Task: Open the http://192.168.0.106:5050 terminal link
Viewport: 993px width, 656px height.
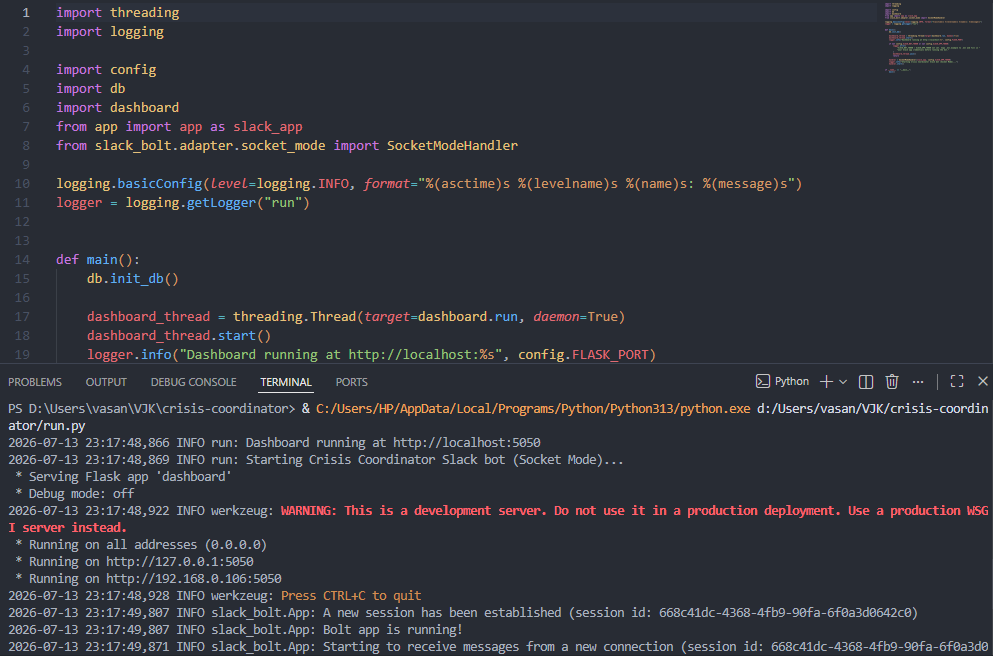Action: tap(194, 579)
